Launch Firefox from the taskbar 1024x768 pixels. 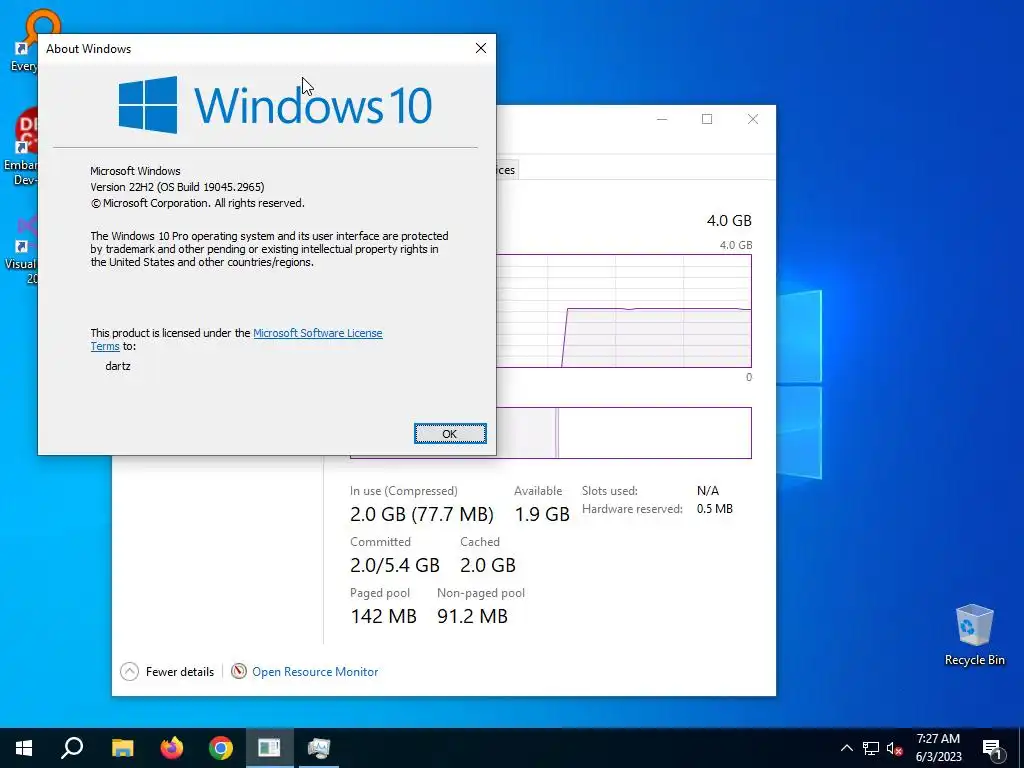(172, 748)
